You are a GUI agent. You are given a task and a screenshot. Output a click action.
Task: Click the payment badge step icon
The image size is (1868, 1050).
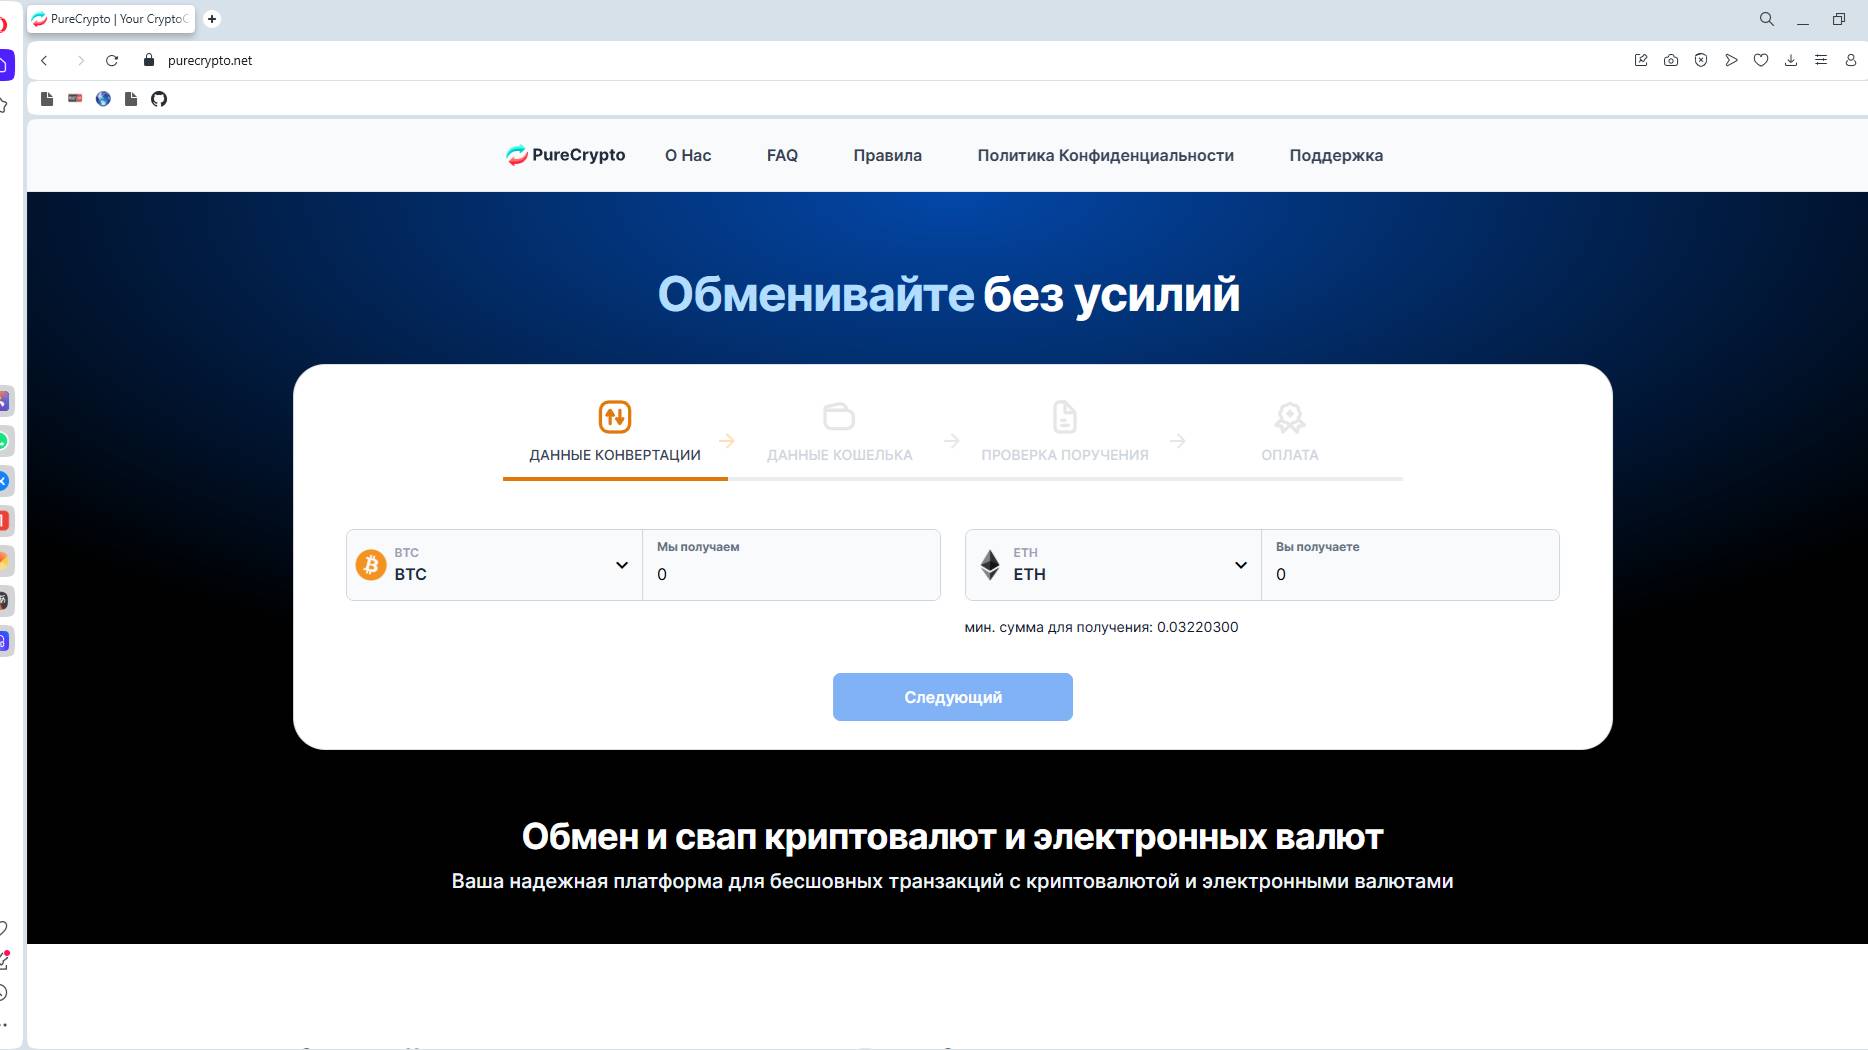click(x=1290, y=418)
